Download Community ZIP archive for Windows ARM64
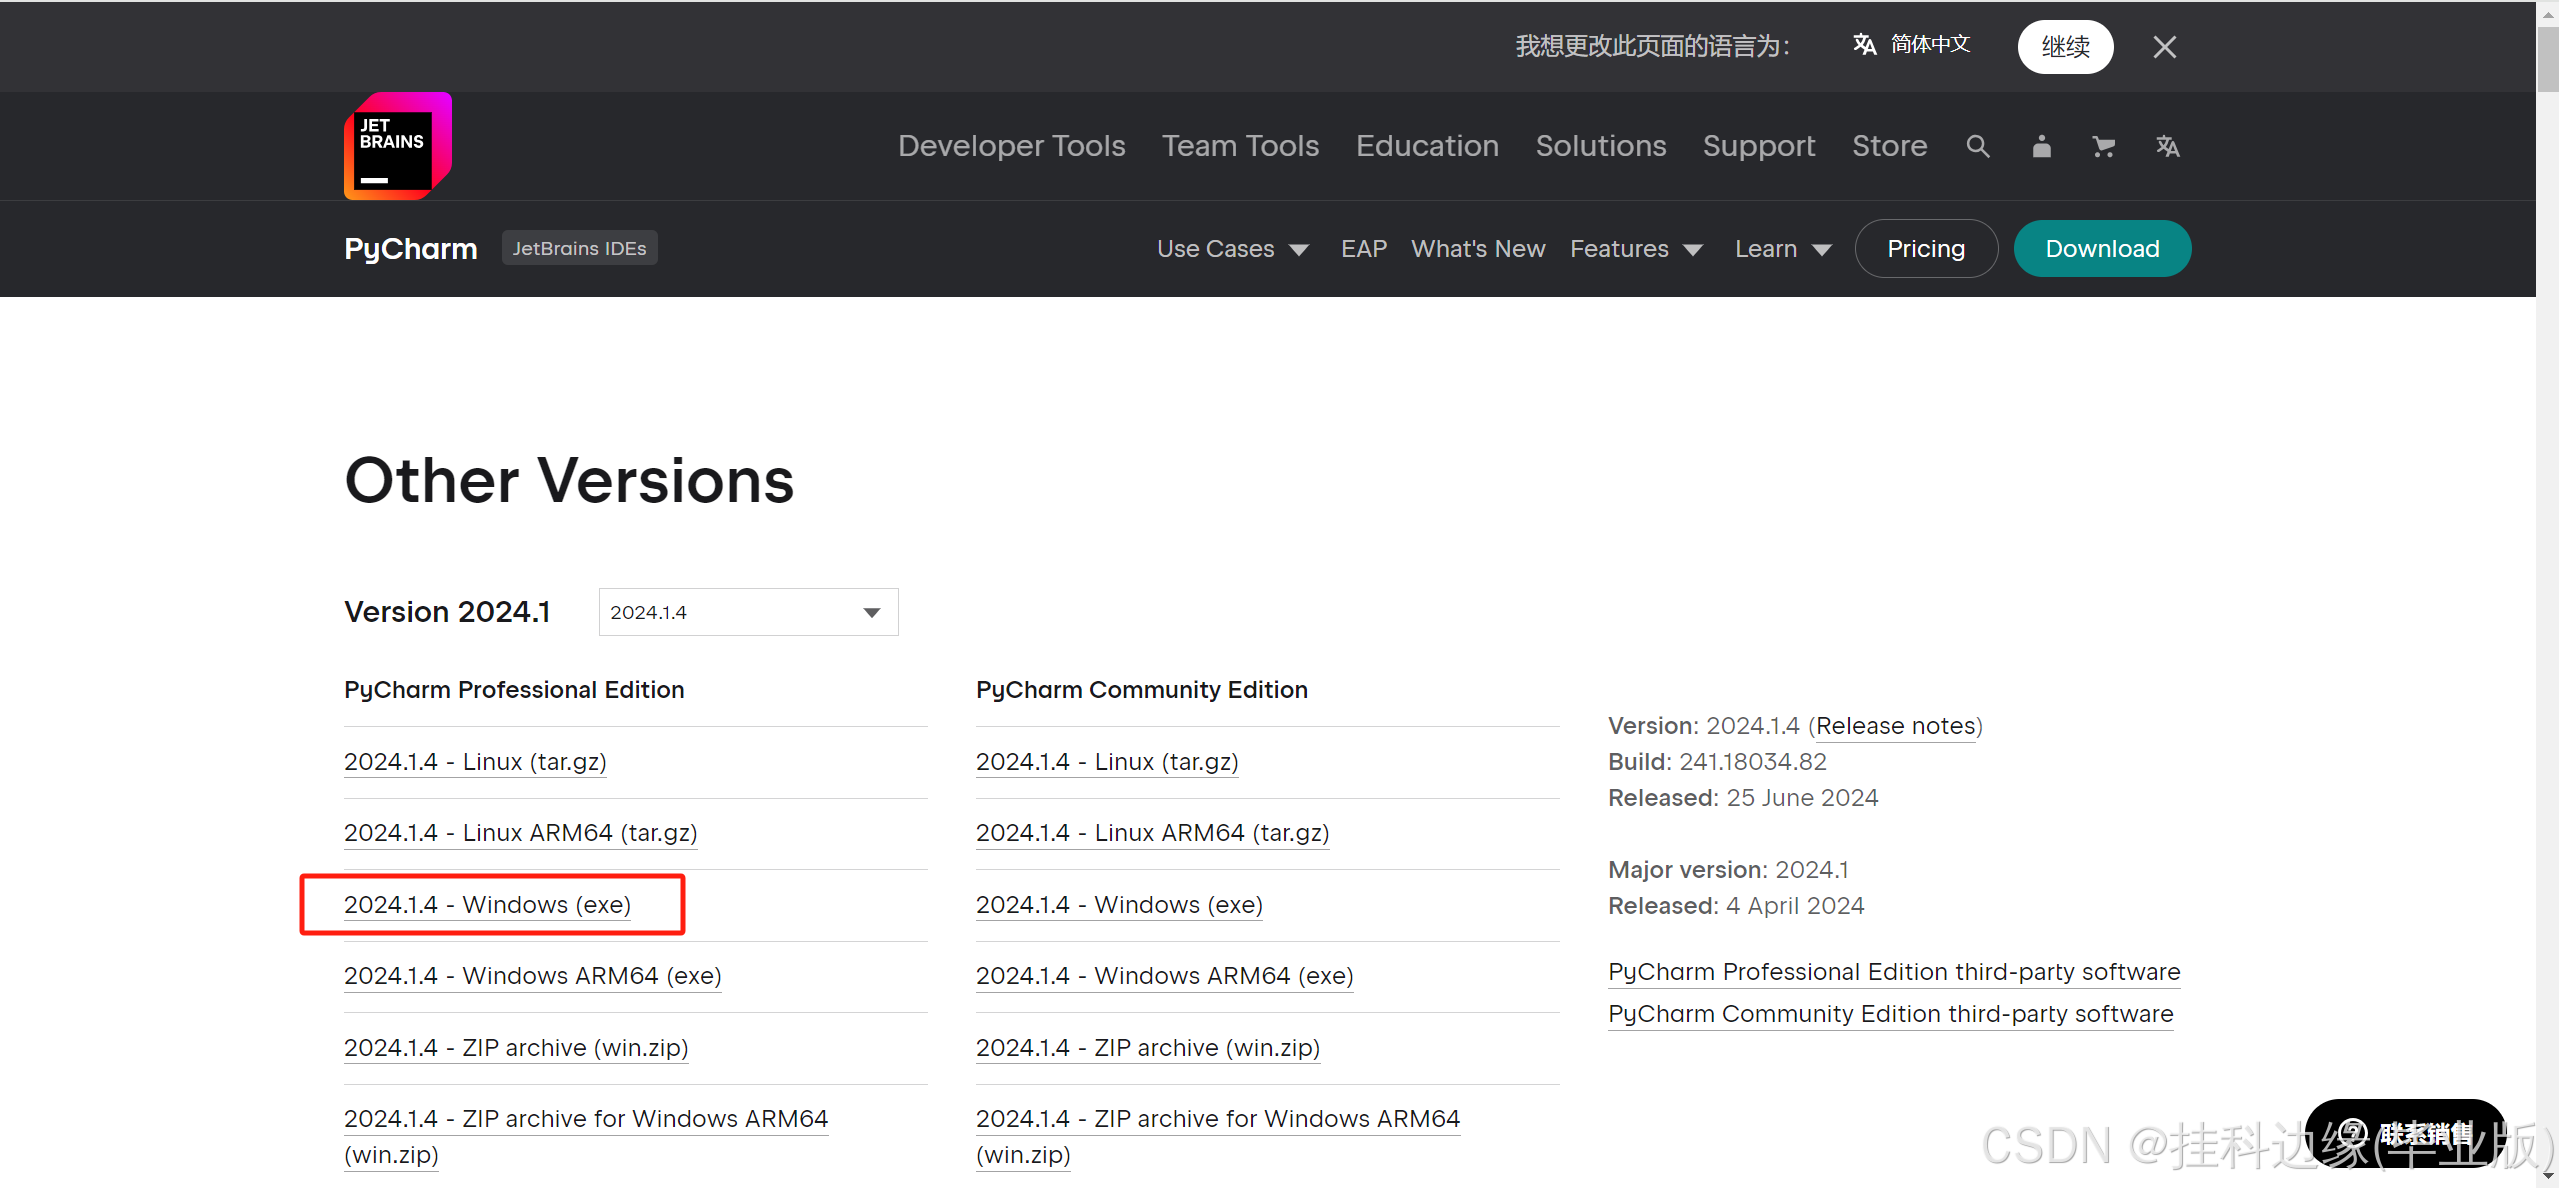 tap(1218, 1136)
